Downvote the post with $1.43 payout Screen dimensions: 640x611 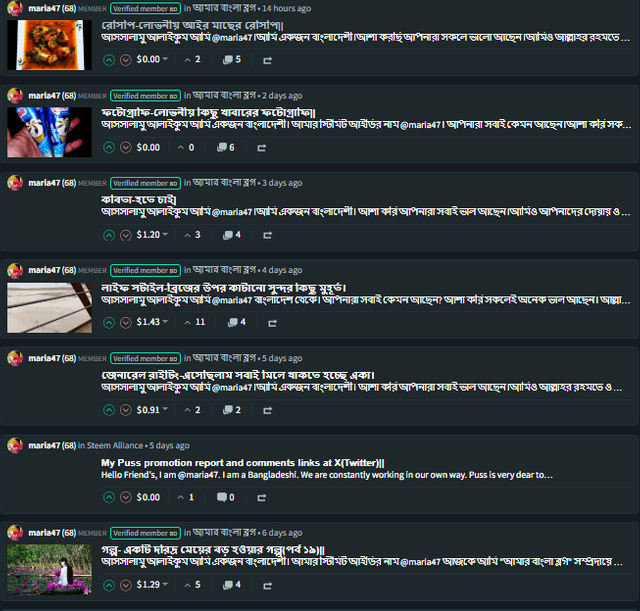tap(126, 322)
